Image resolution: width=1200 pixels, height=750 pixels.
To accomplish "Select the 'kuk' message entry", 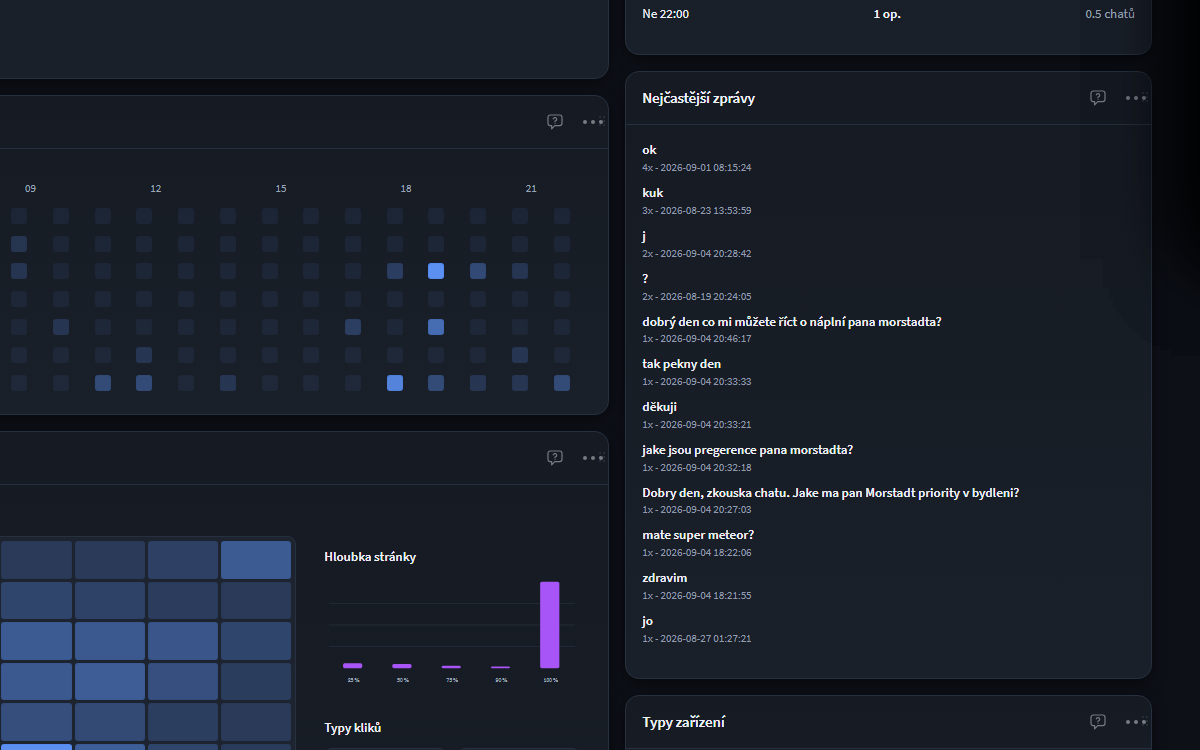I will [x=653, y=193].
